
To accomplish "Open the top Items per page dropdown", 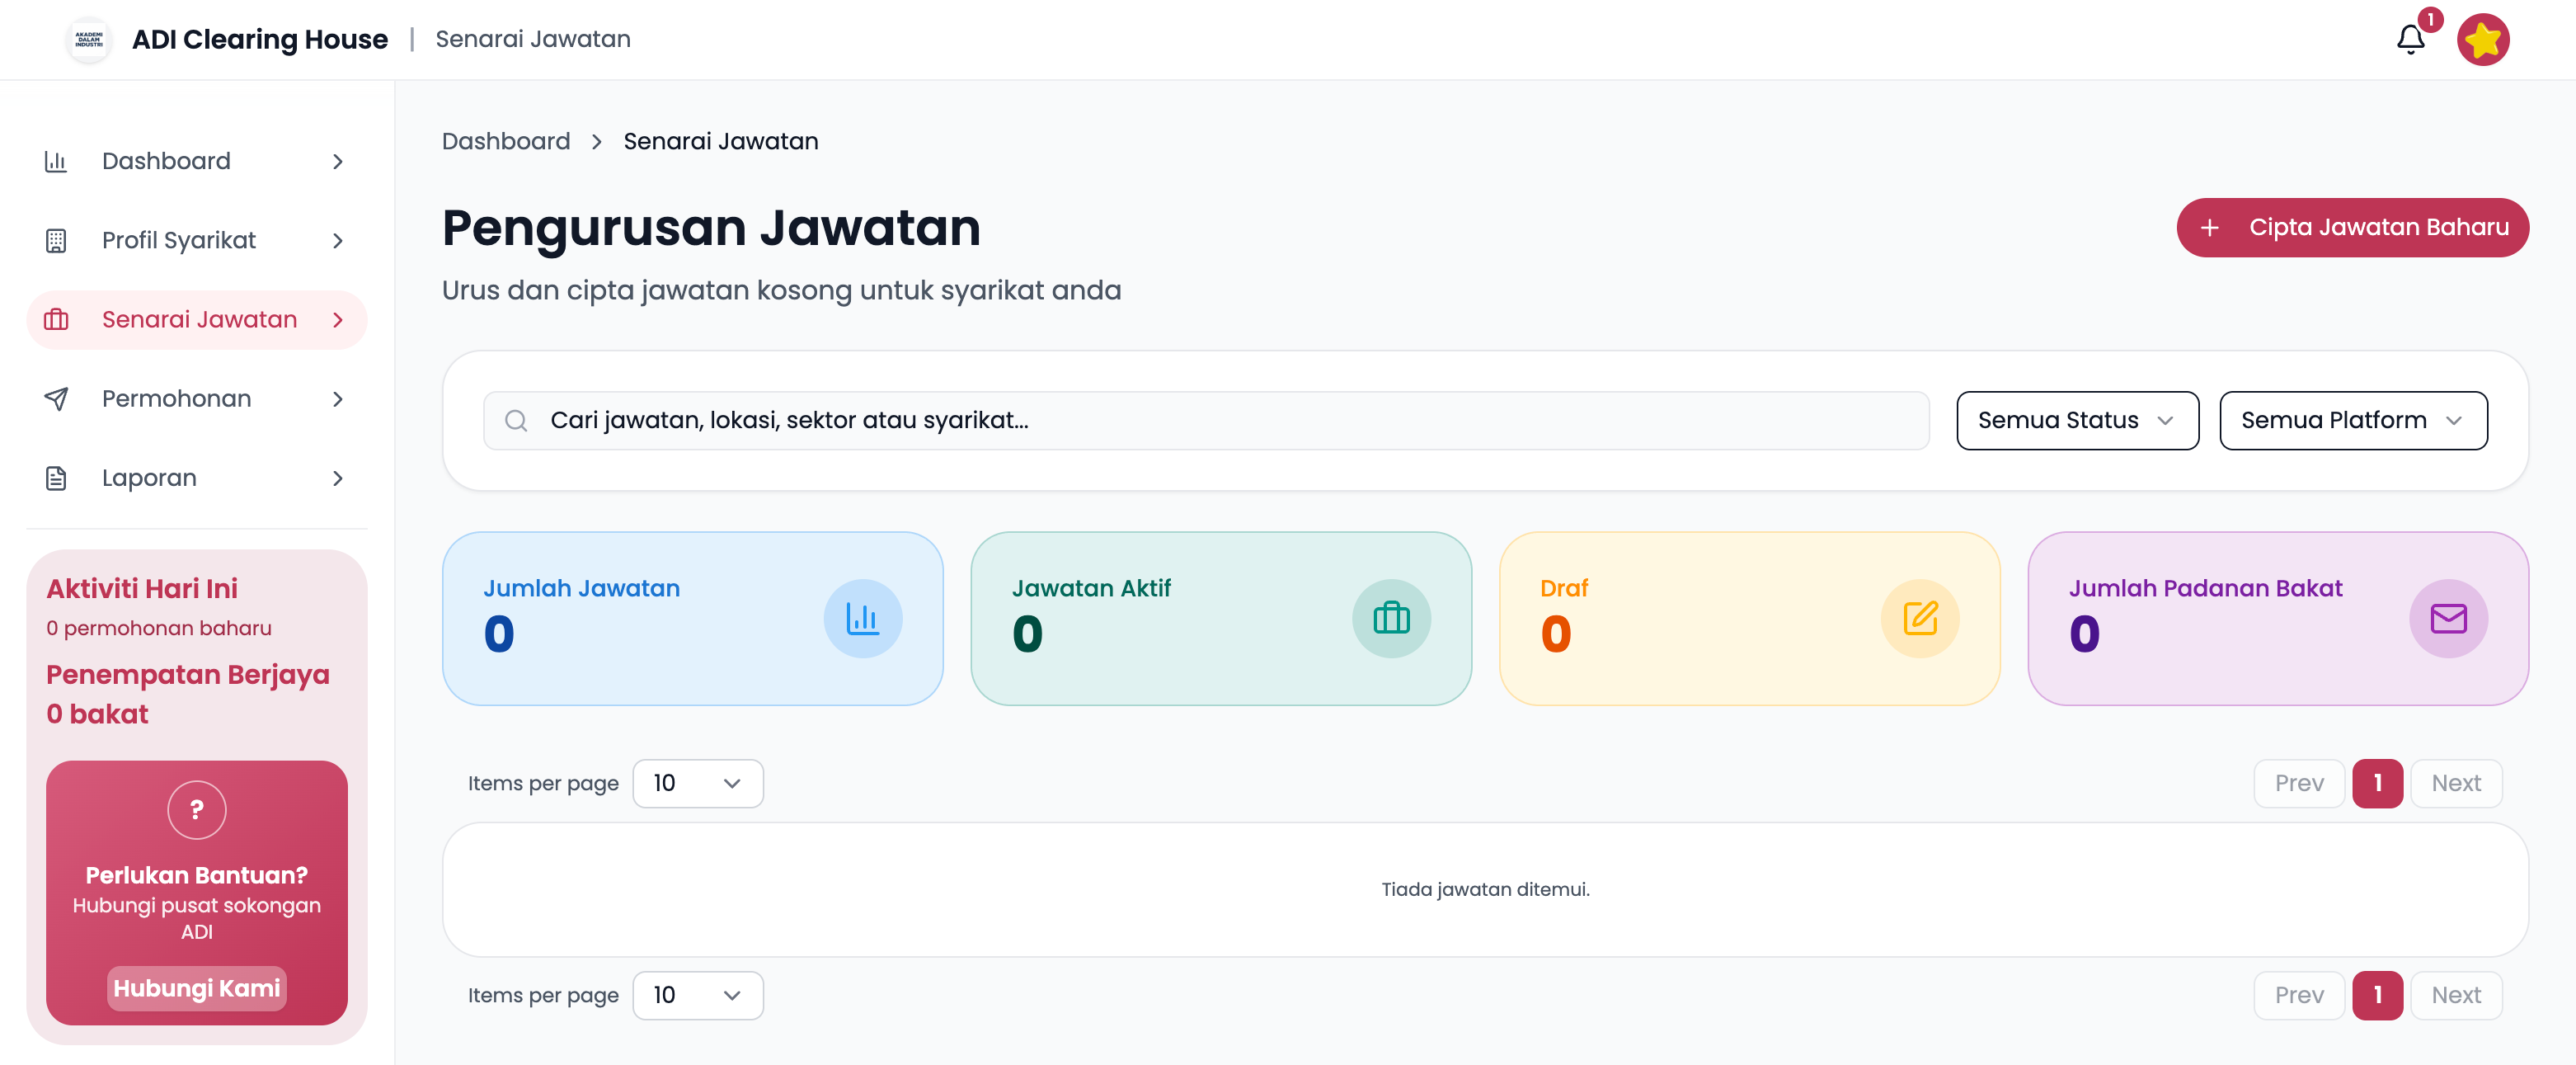I will point(697,783).
